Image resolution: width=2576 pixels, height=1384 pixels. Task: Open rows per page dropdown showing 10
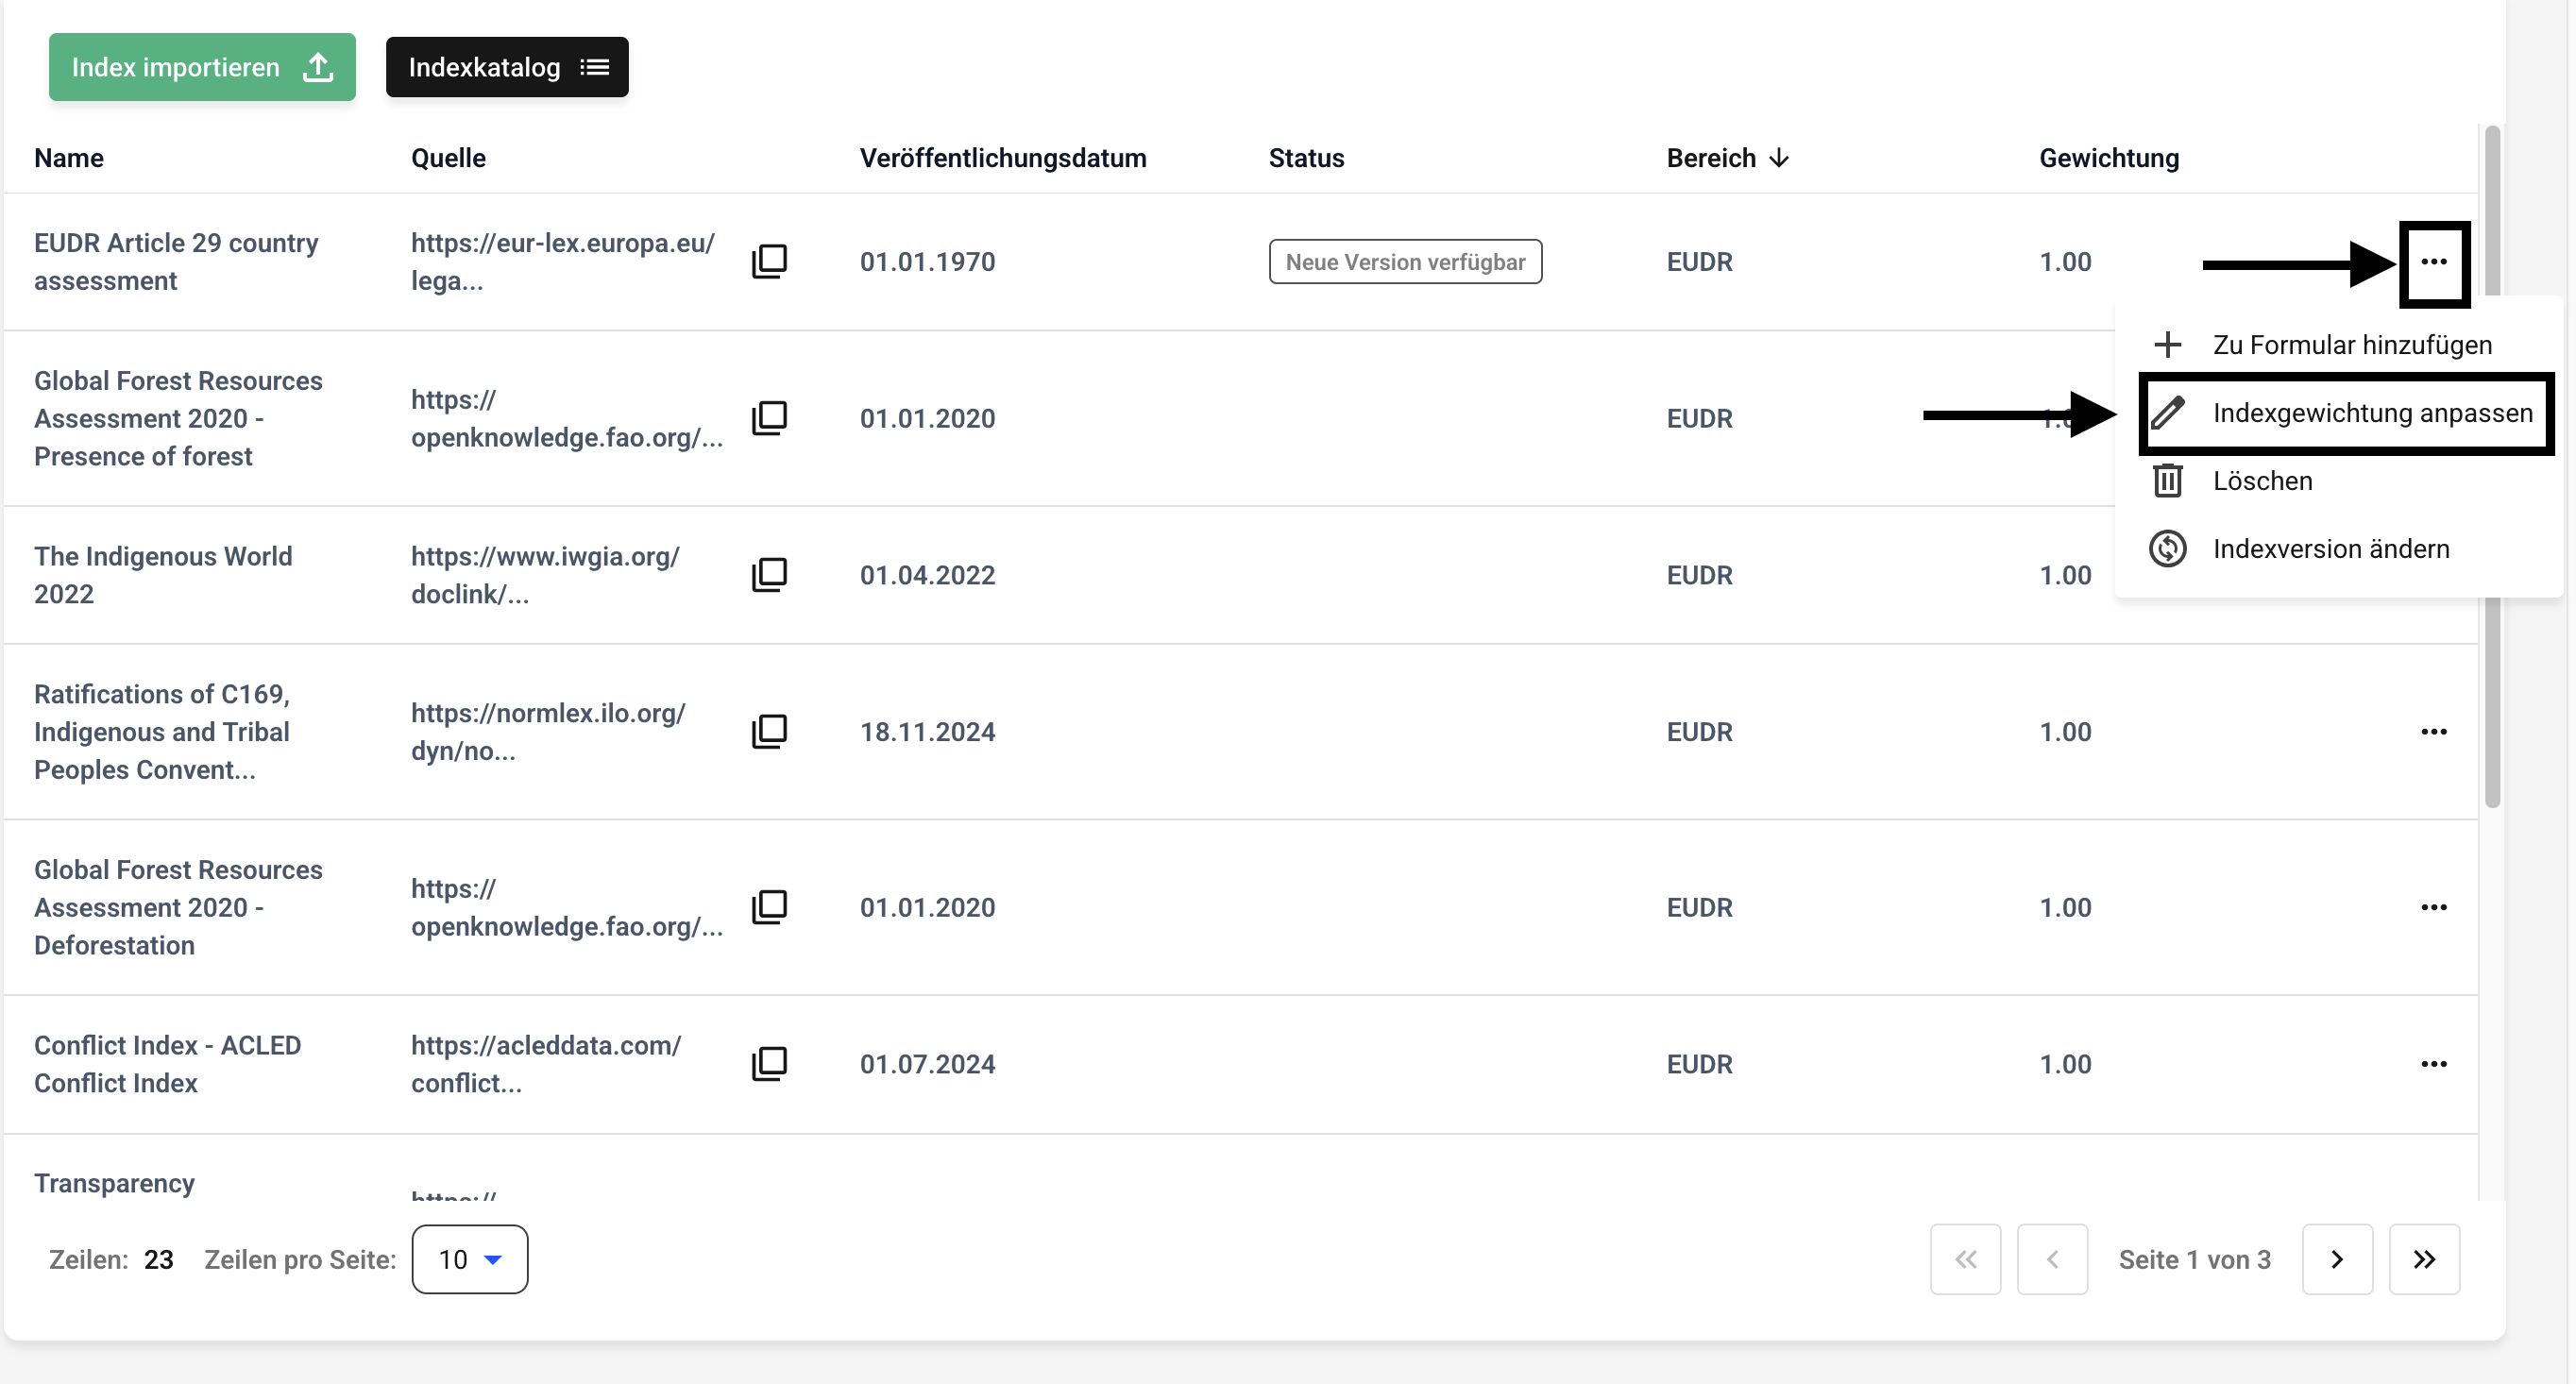(x=469, y=1259)
